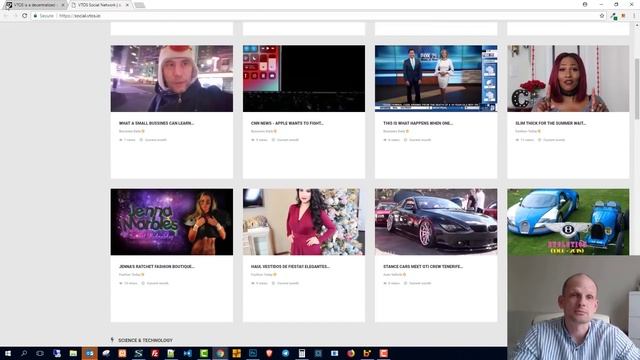The width and height of the screenshot is (640, 360).
Task: Open channel name under 'Stance cars meet' card
Action: (393, 275)
